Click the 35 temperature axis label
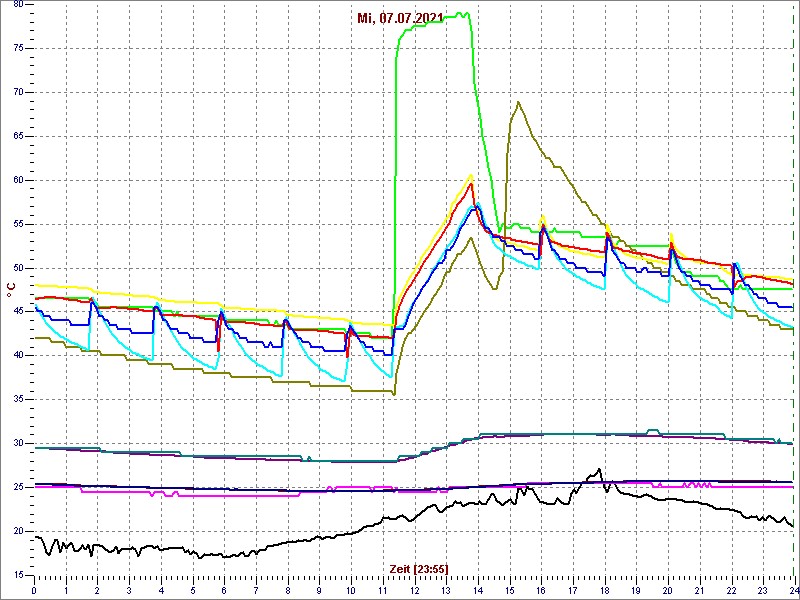This screenshot has width=800, height=600. click(18, 399)
